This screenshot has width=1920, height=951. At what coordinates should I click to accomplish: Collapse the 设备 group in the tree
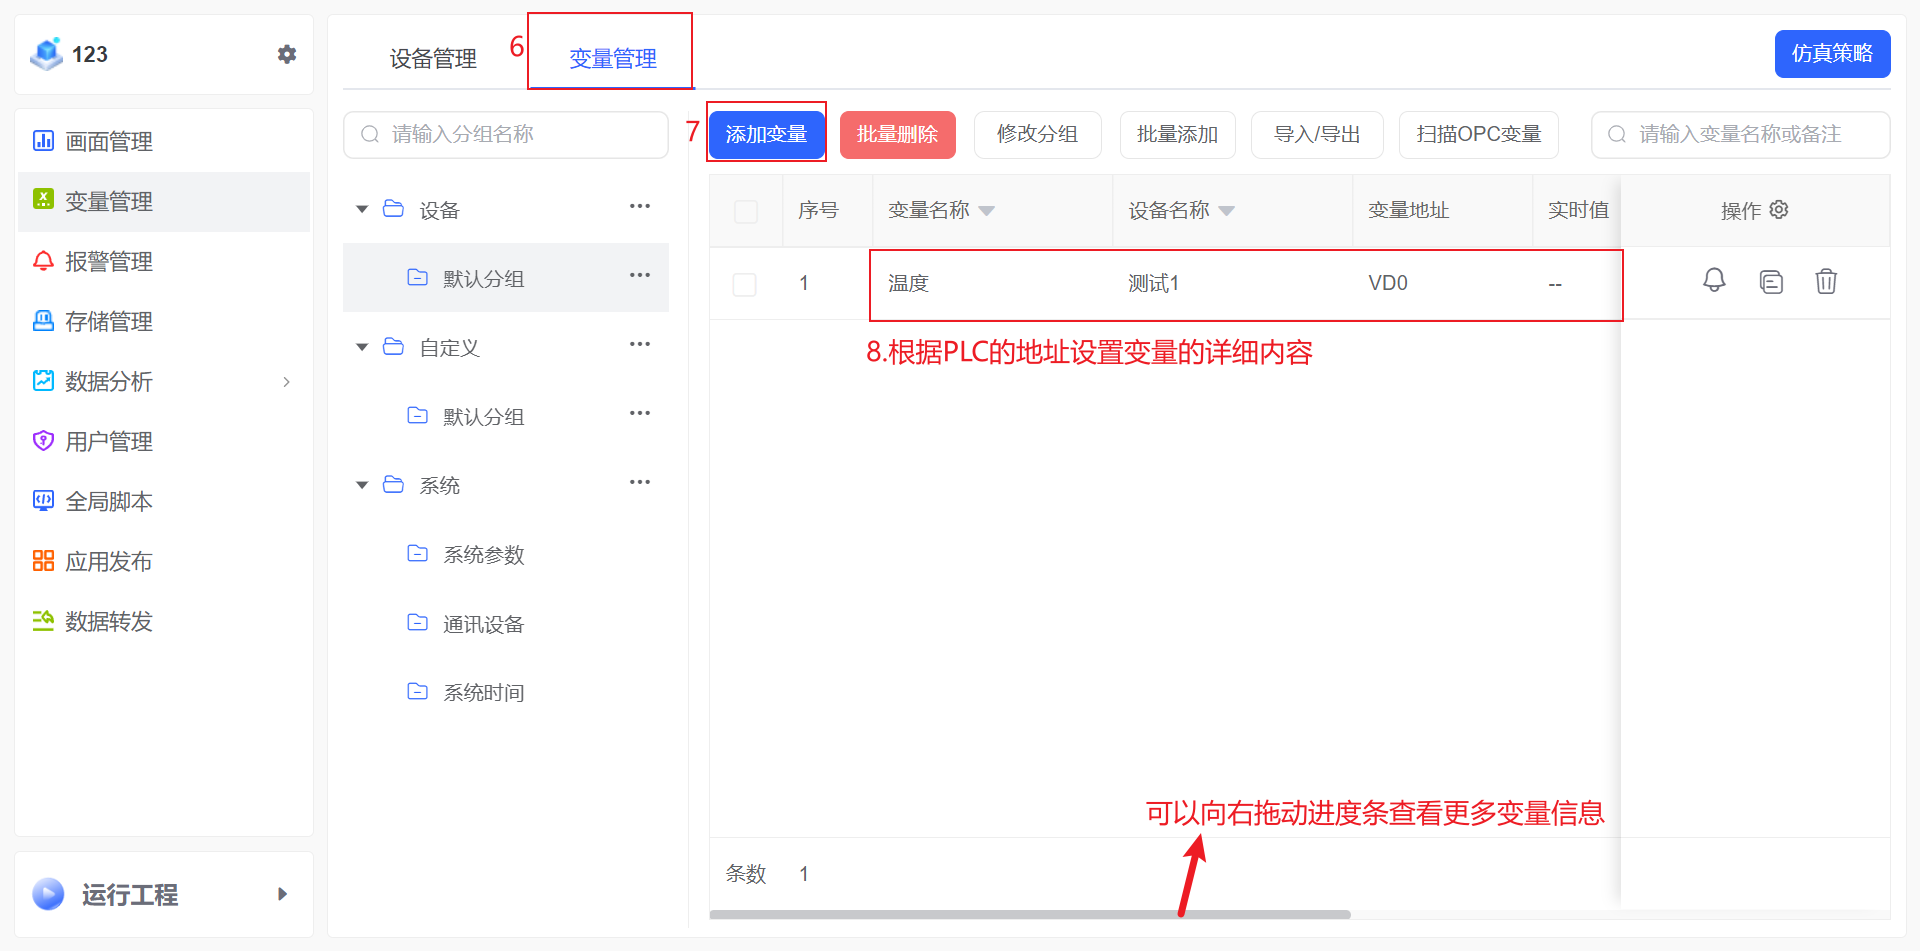click(x=362, y=209)
